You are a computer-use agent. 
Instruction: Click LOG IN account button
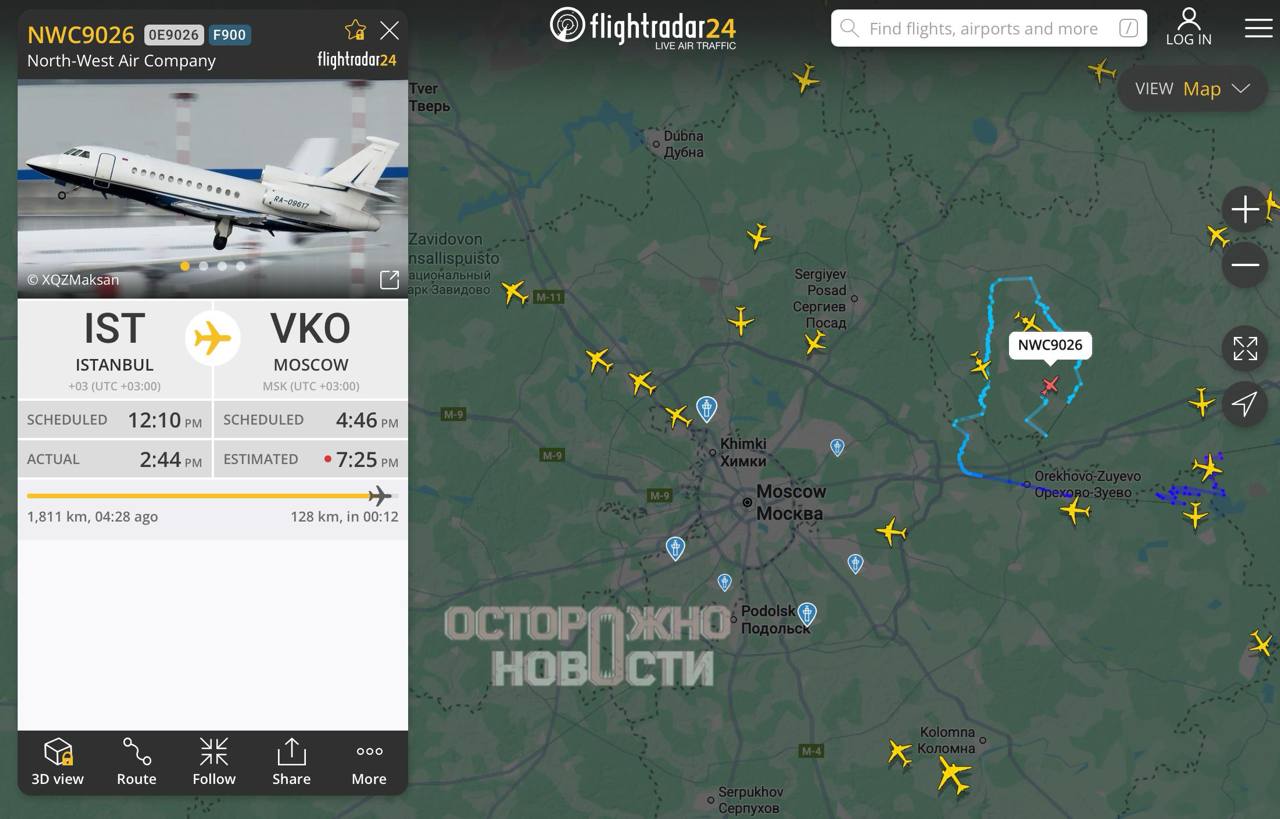coord(1188,27)
